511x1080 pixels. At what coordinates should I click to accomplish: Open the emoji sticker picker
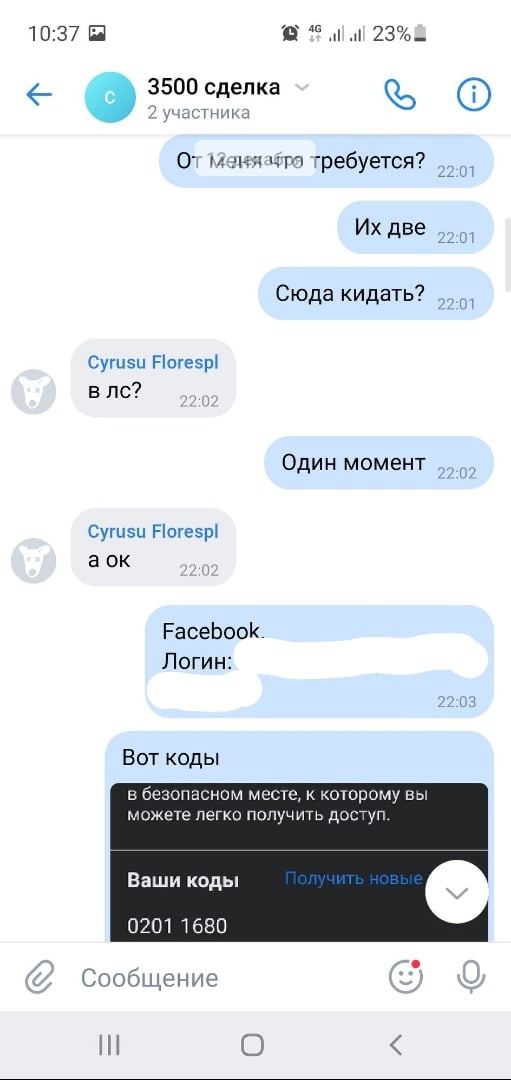click(406, 976)
